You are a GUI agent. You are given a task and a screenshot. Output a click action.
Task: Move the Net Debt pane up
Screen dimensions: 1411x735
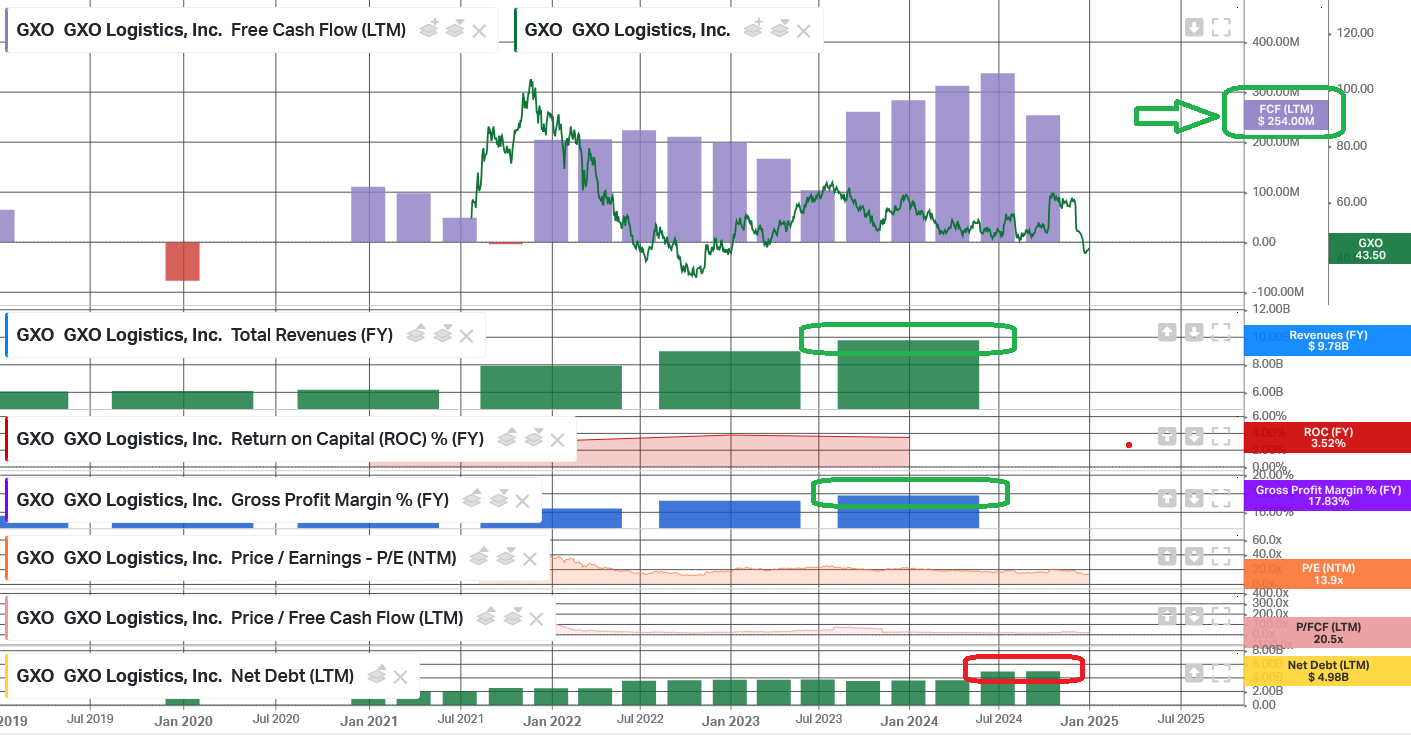1194,673
